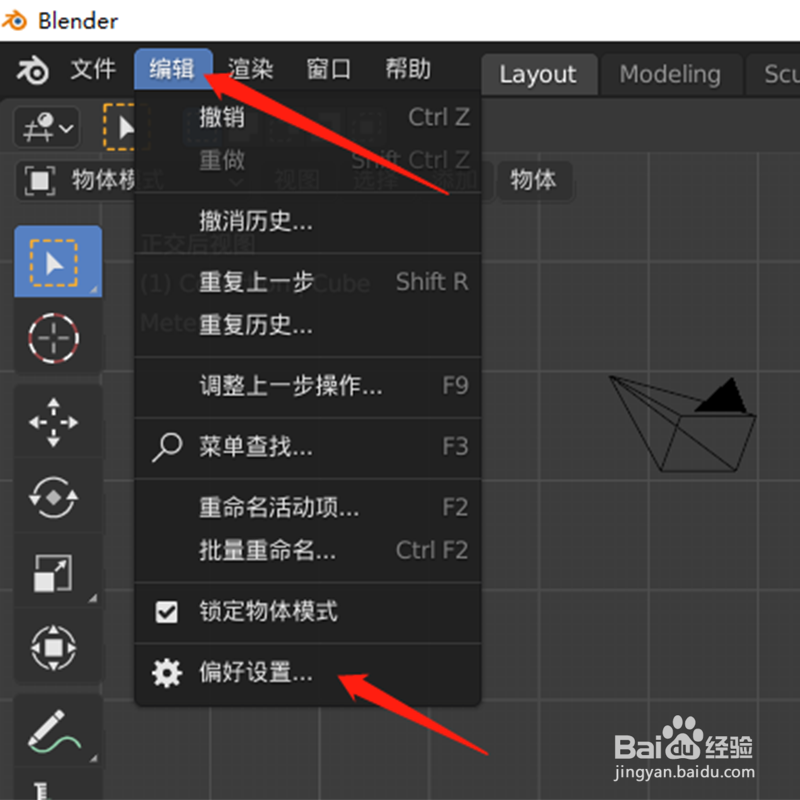The height and width of the screenshot is (800, 800).
Task: Click the select box tool-settings icon
Action: tap(119, 127)
